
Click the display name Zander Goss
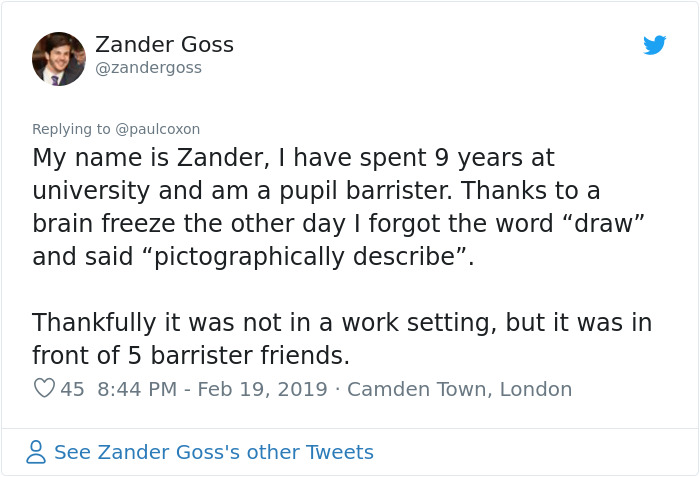pos(164,45)
